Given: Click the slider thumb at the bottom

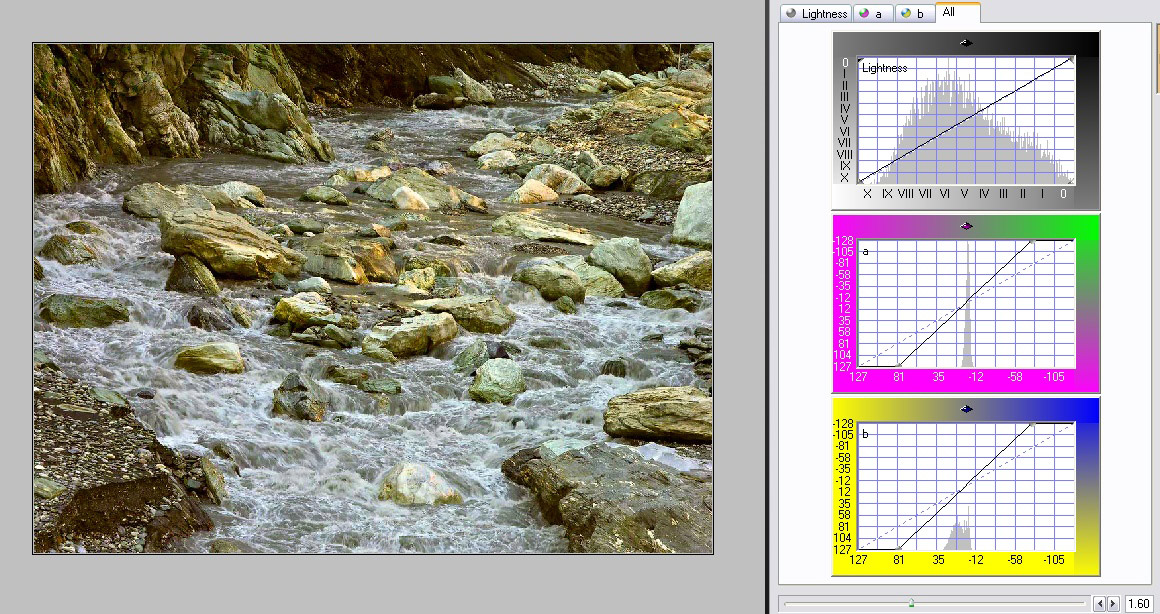Looking at the screenshot, I should [911, 603].
